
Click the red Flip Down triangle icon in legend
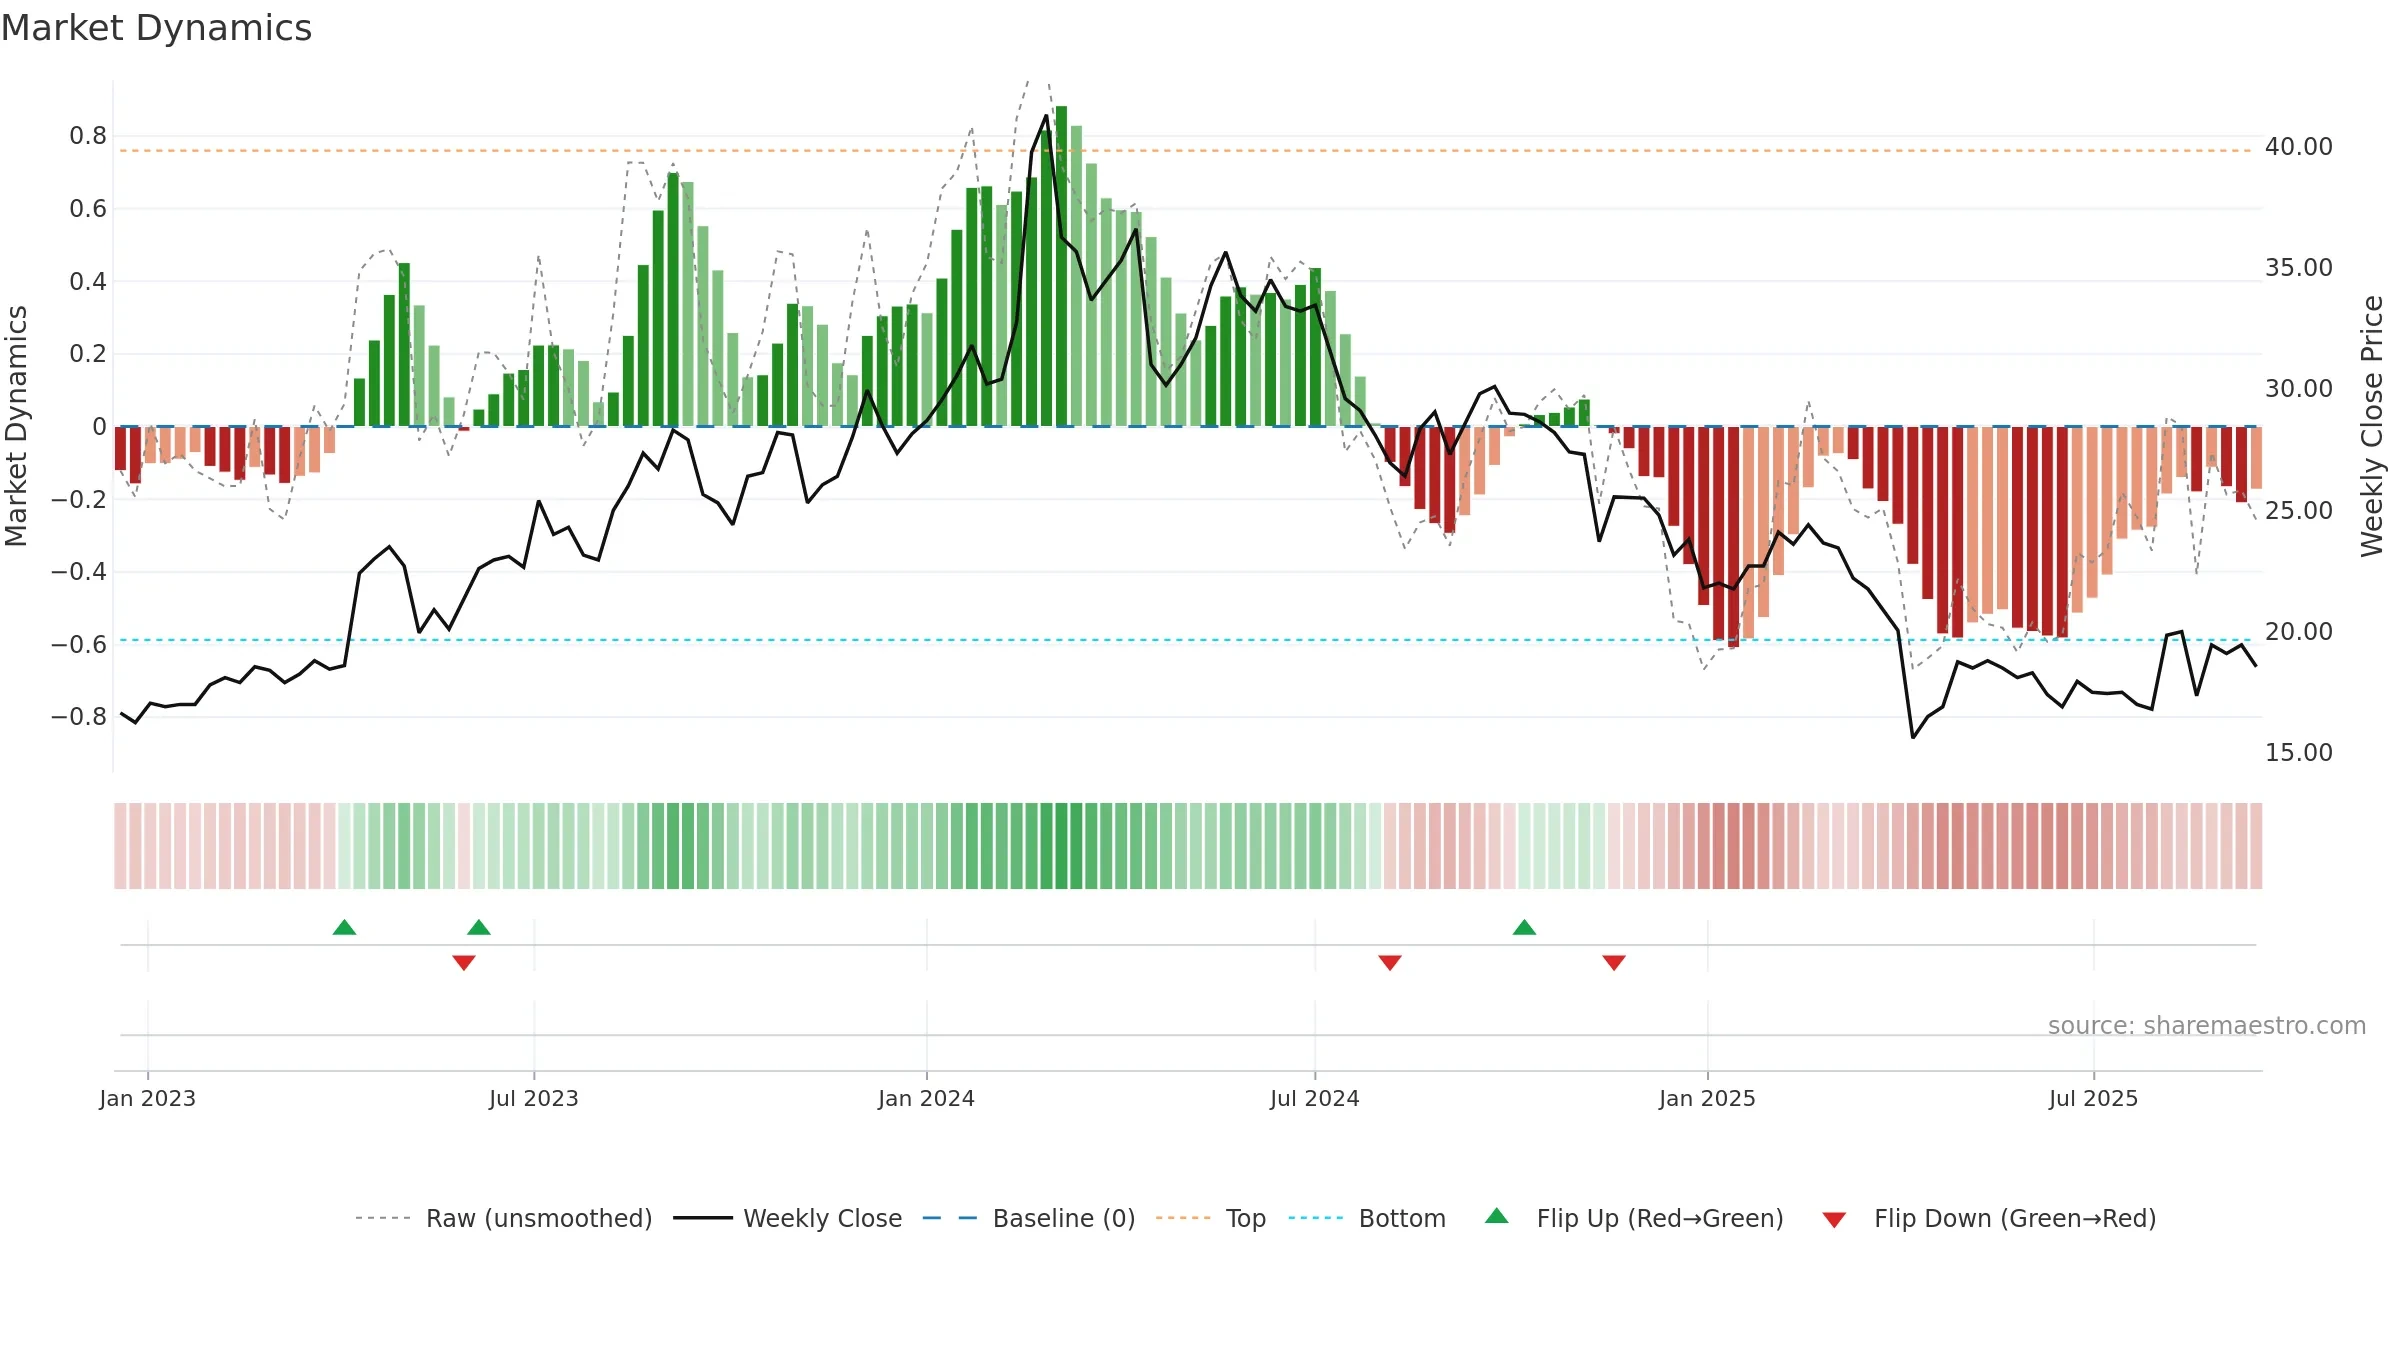click(x=1834, y=1220)
